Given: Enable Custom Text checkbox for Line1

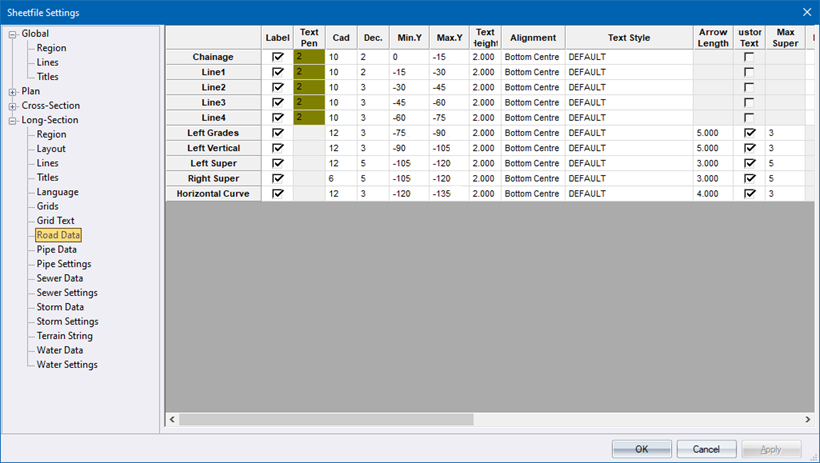Looking at the screenshot, I should click(x=749, y=73).
